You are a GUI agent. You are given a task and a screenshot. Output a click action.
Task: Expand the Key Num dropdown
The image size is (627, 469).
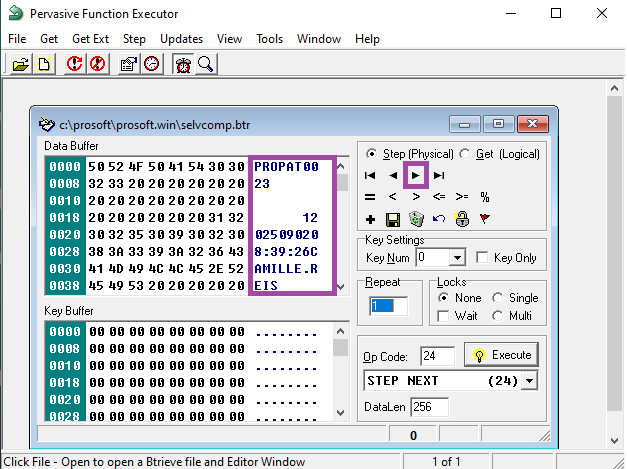[x=457, y=258]
